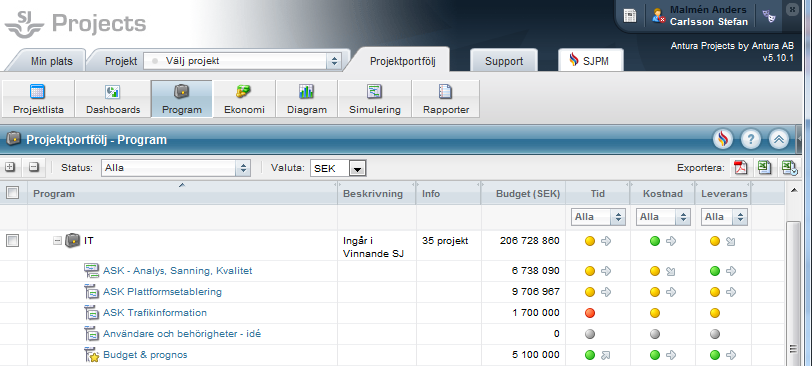
Task: Click the ASK Plattformsetablering project icon
Action: (x=91, y=292)
